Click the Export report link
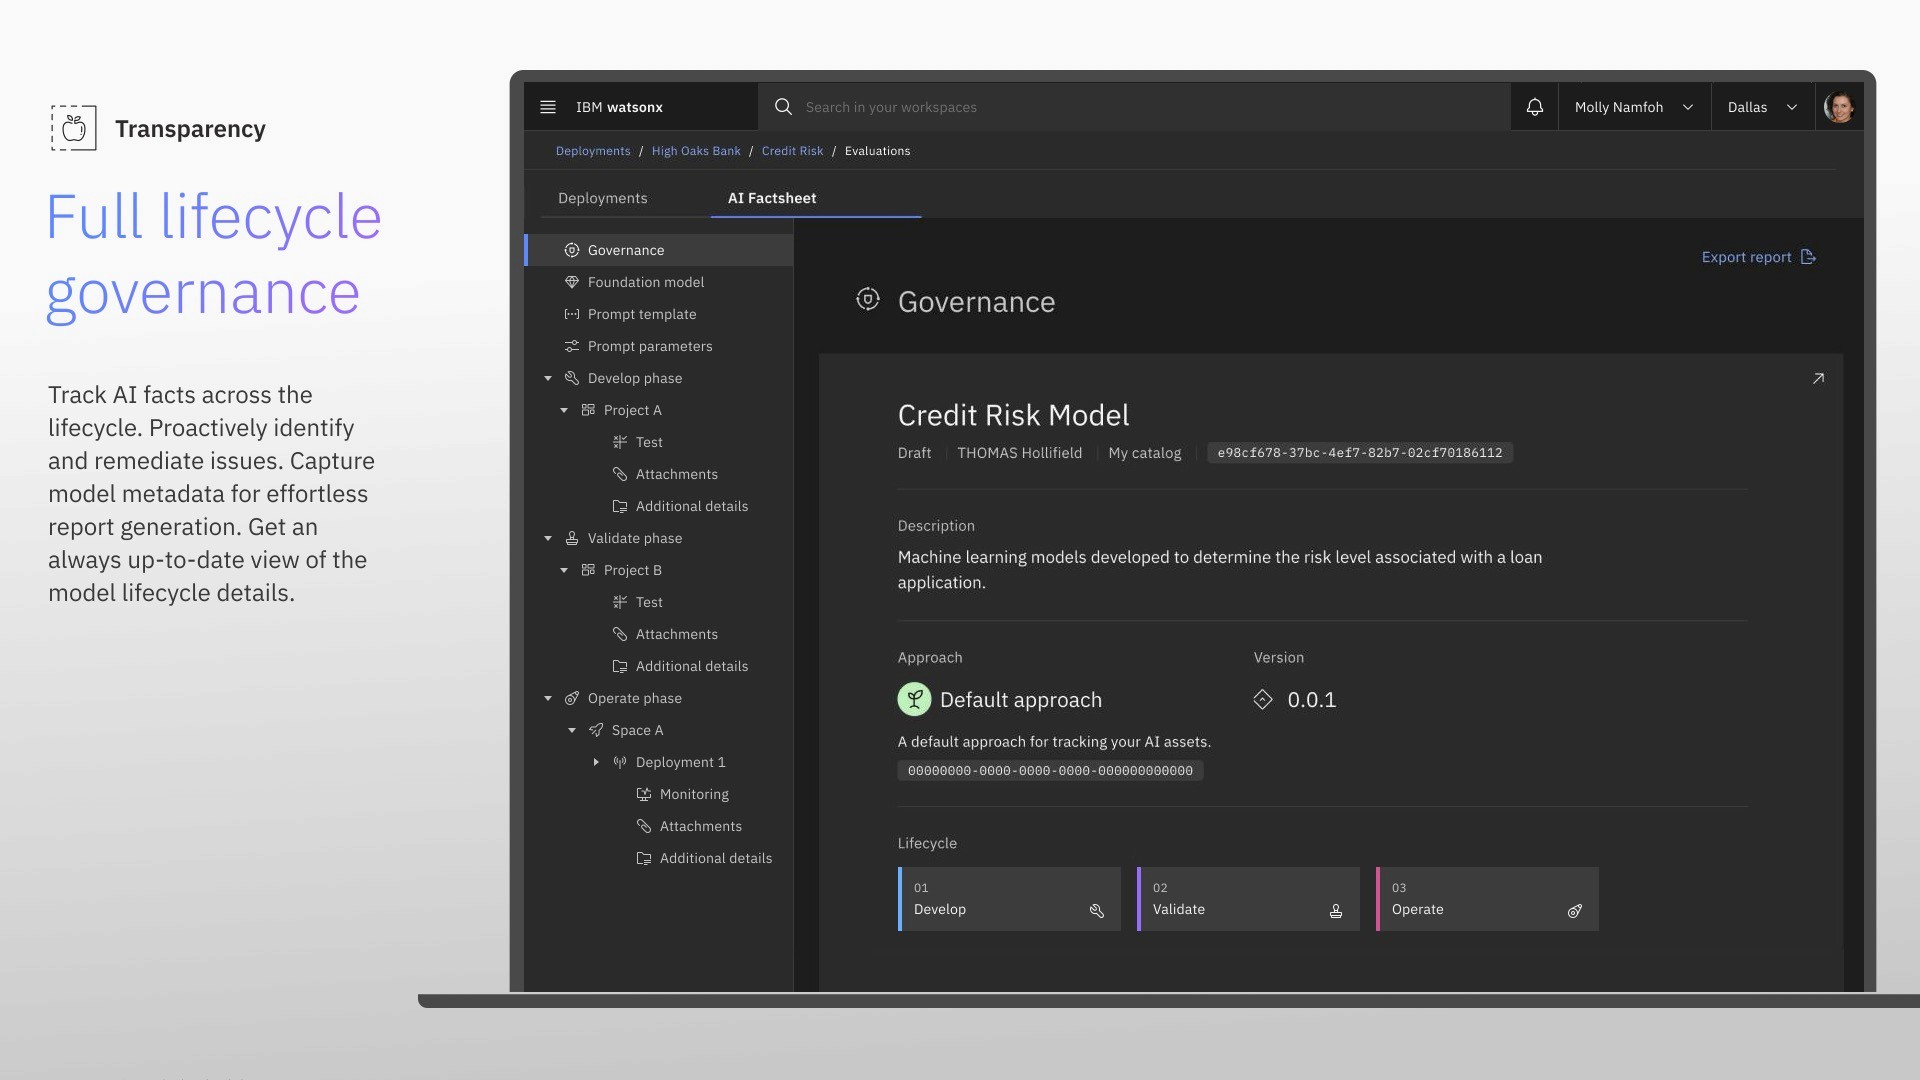 tap(1746, 257)
